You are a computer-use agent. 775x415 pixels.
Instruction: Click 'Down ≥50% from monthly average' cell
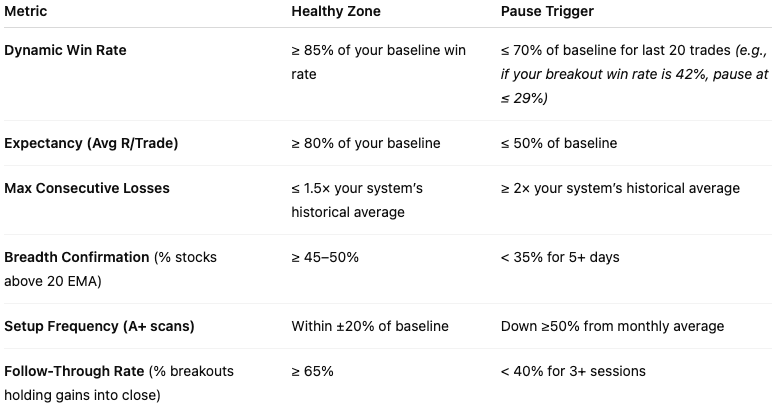tap(612, 326)
